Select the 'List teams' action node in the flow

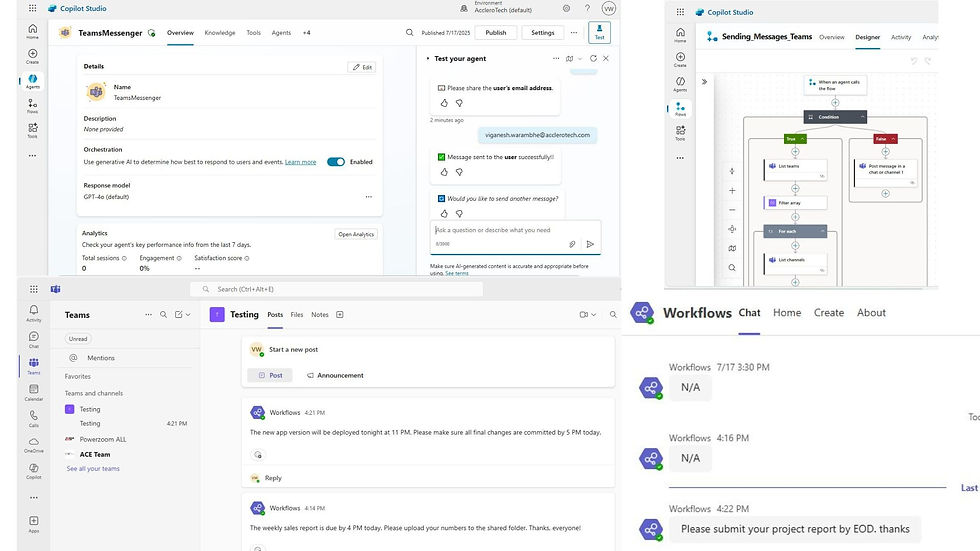coord(796,169)
